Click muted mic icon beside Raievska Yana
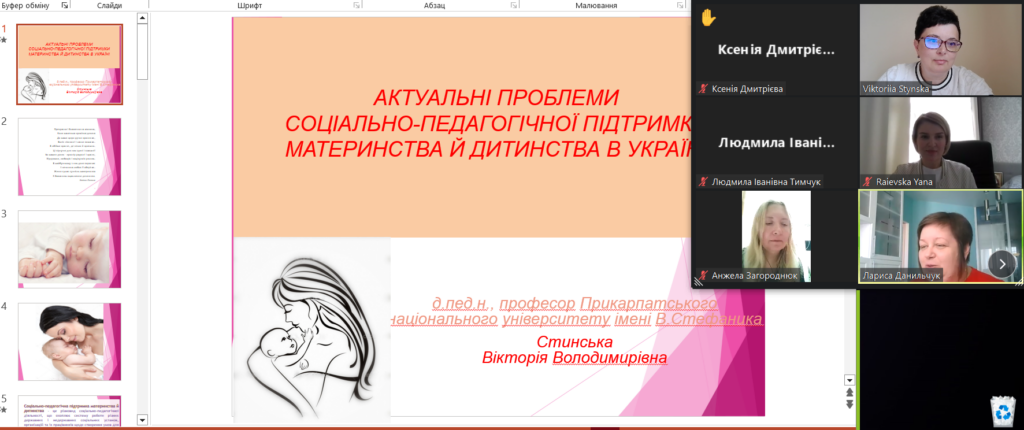This screenshot has width=1024, height=430. coord(867,181)
